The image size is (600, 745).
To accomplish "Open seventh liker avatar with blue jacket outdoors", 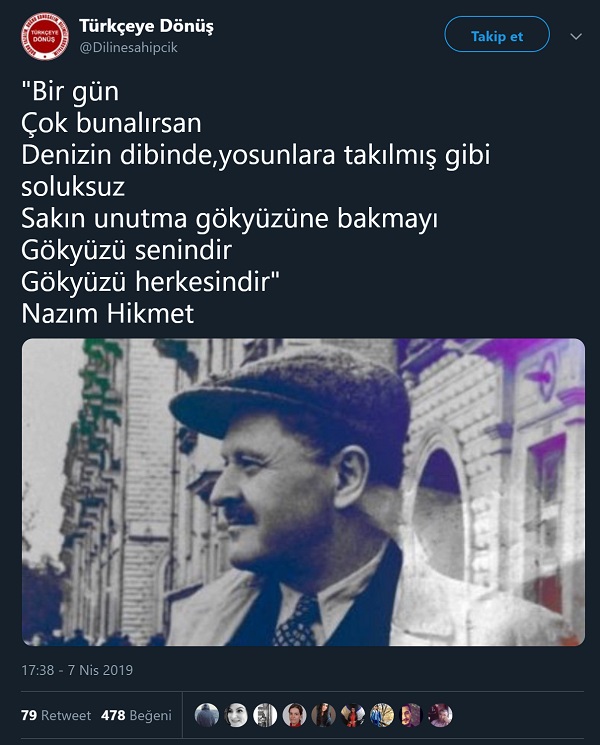I will point(382,715).
